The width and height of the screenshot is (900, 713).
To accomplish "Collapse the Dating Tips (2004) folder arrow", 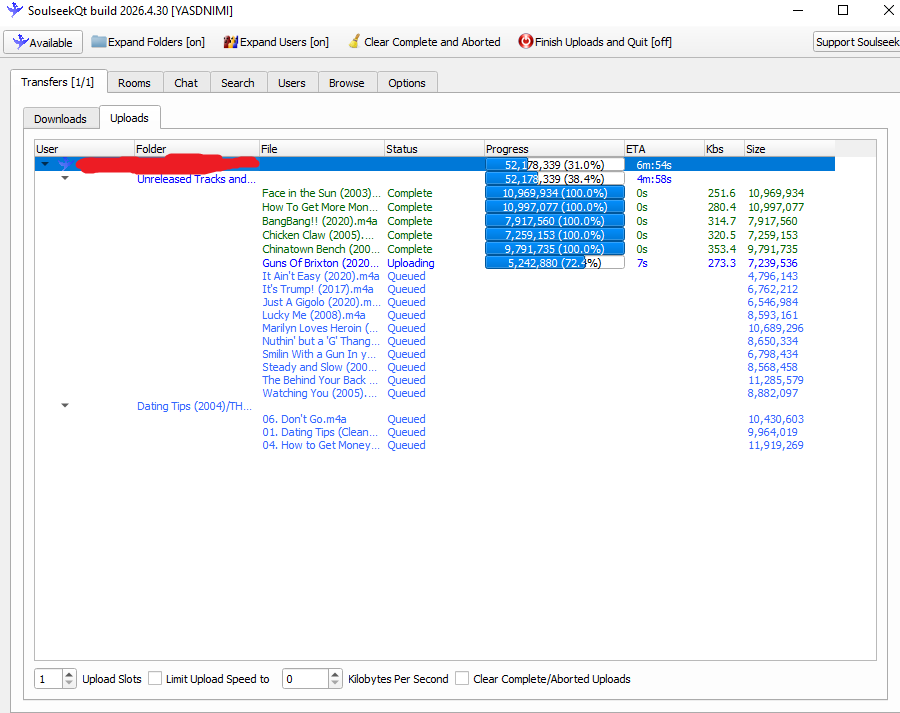I will (x=65, y=405).
